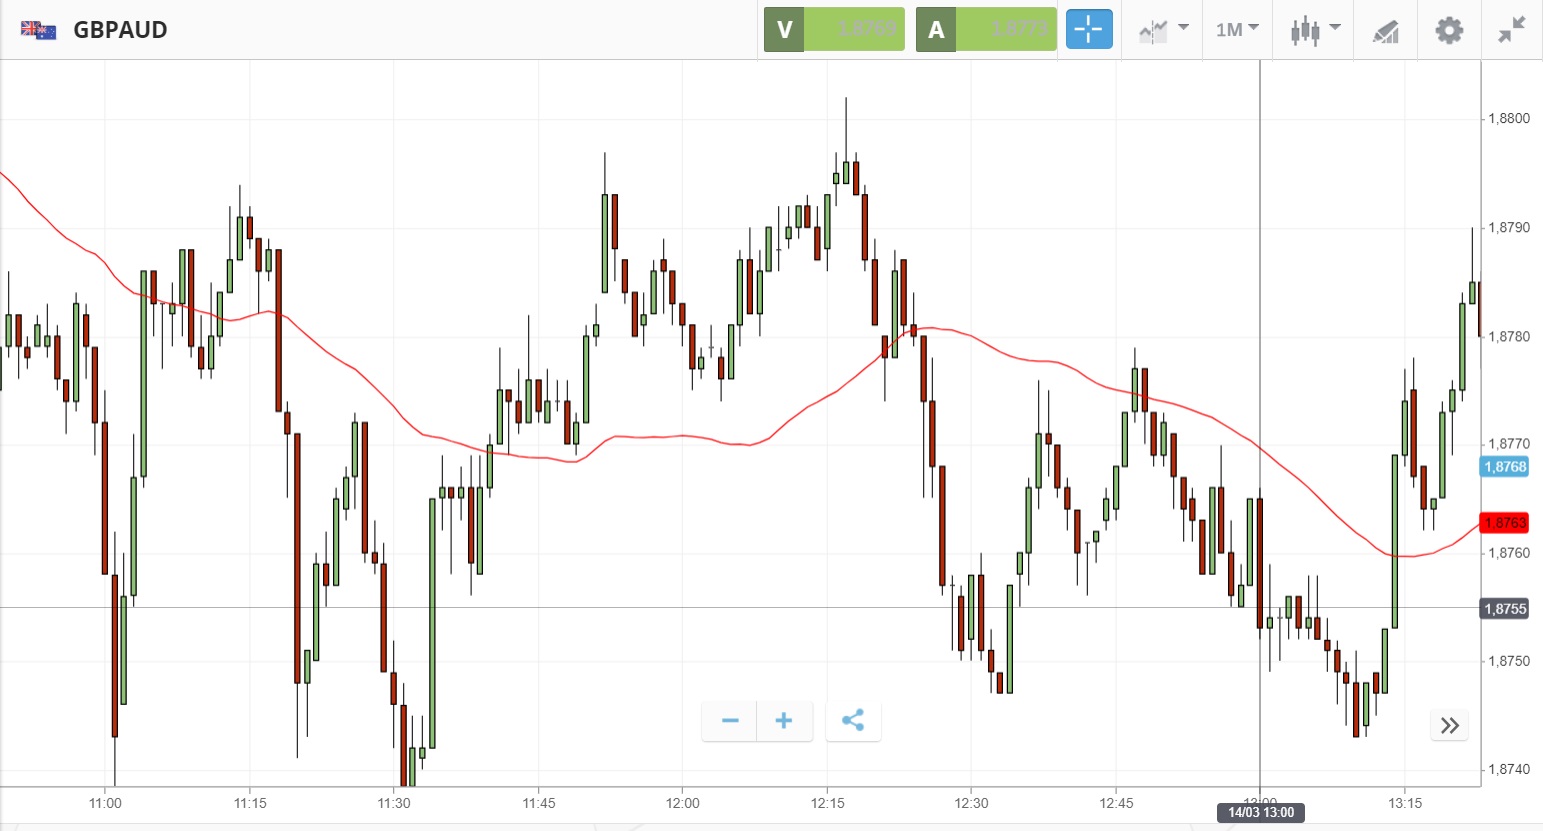Open the chart drawing tools
The width and height of the screenshot is (1543, 831).
pyautogui.click(x=1385, y=31)
